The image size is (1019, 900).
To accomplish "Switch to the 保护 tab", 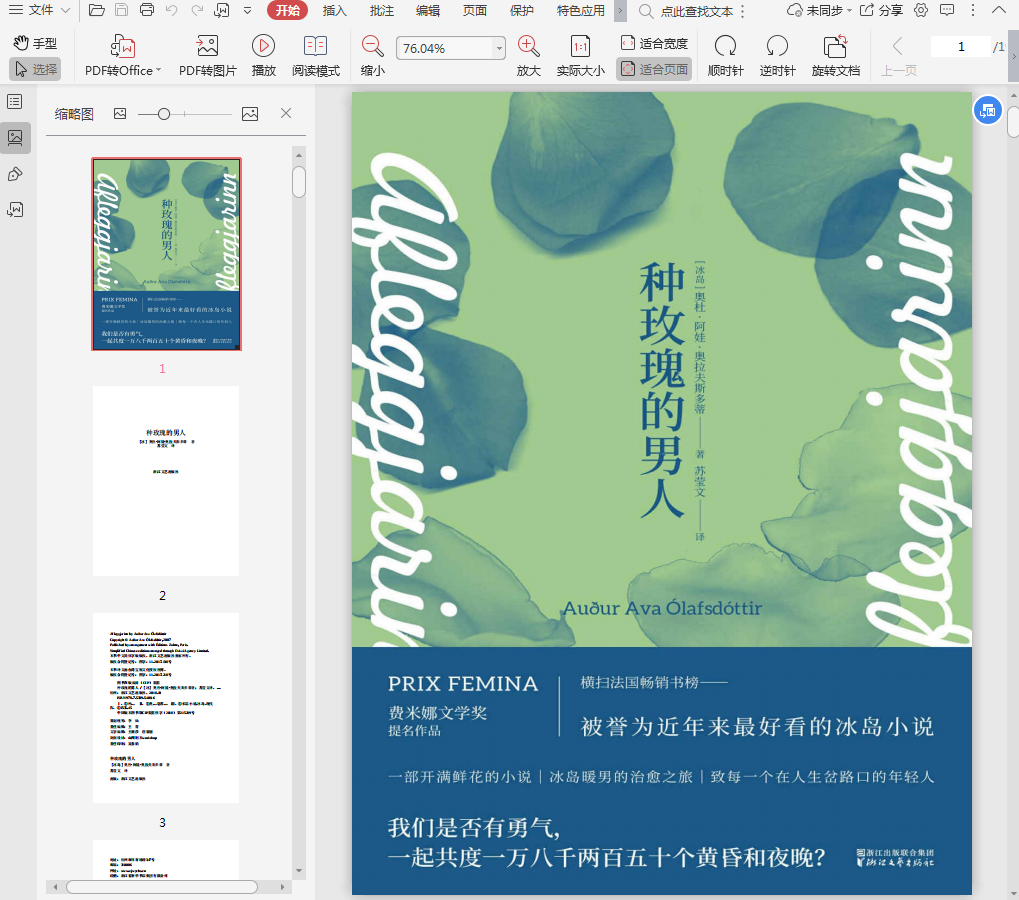I will 521,10.
